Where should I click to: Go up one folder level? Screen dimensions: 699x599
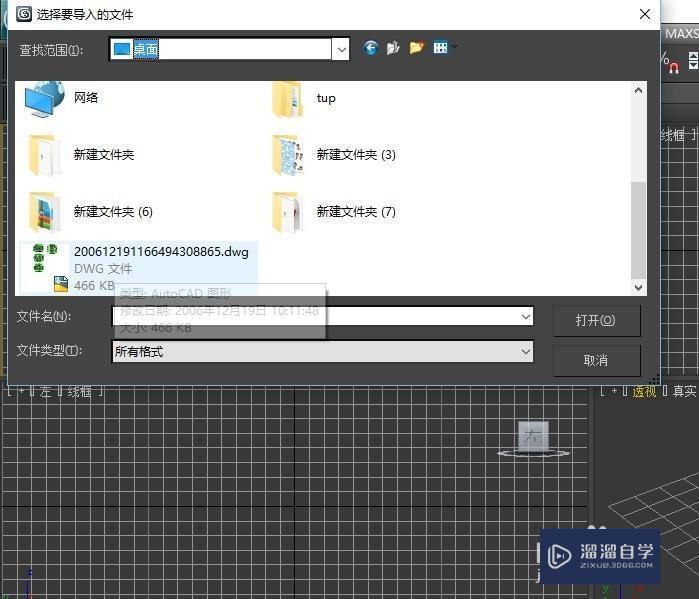(x=393, y=48)
